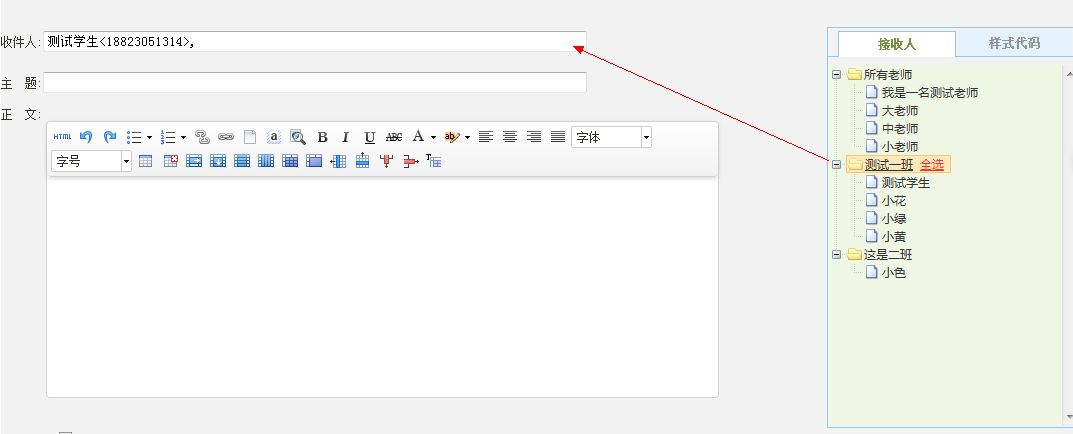Viewport: 1073px width, 434px height.
Task: Open the 字体 font family dropdown
Action: click(x=646, y=137)
